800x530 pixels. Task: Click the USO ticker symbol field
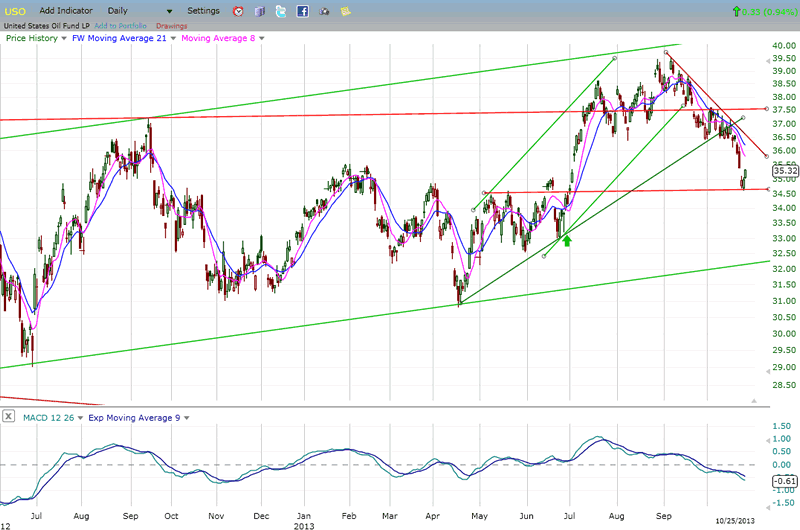[x=17, y=11]
